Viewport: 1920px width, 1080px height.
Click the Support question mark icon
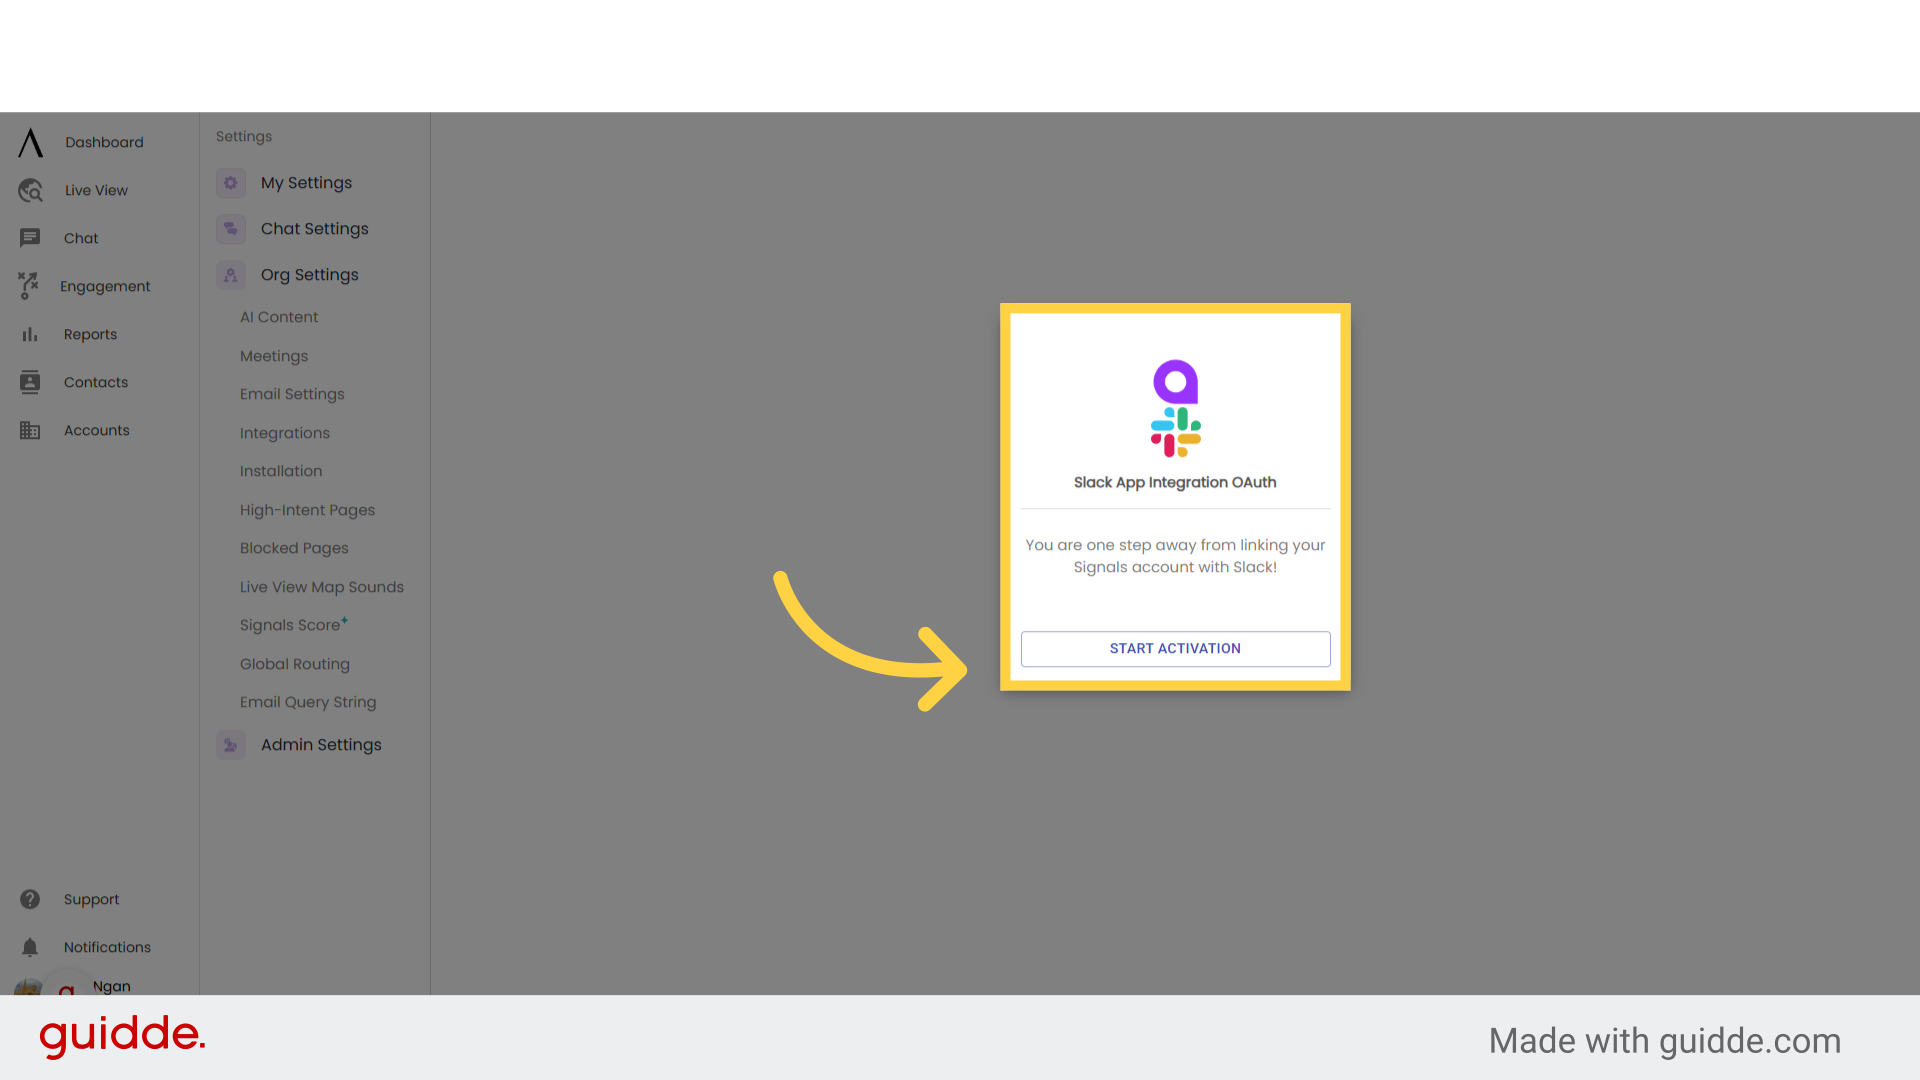pyautogui.click(x=30, y=899)
